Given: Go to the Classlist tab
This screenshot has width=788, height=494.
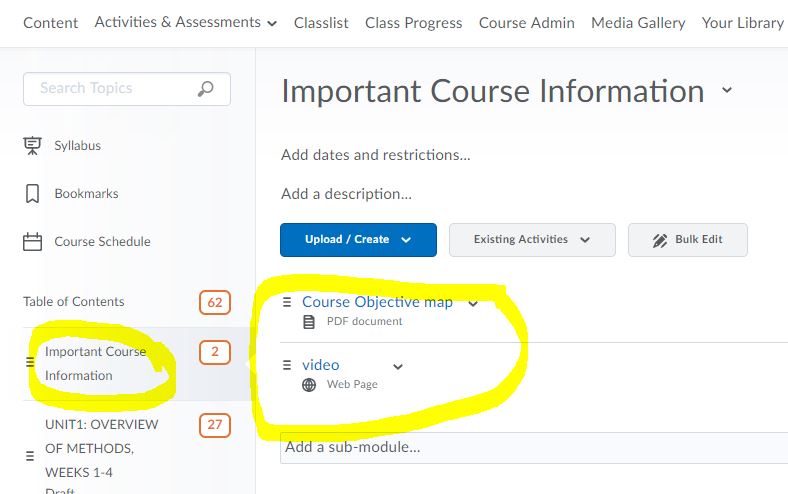Looking at the screenshot, I should coord(321,23).
